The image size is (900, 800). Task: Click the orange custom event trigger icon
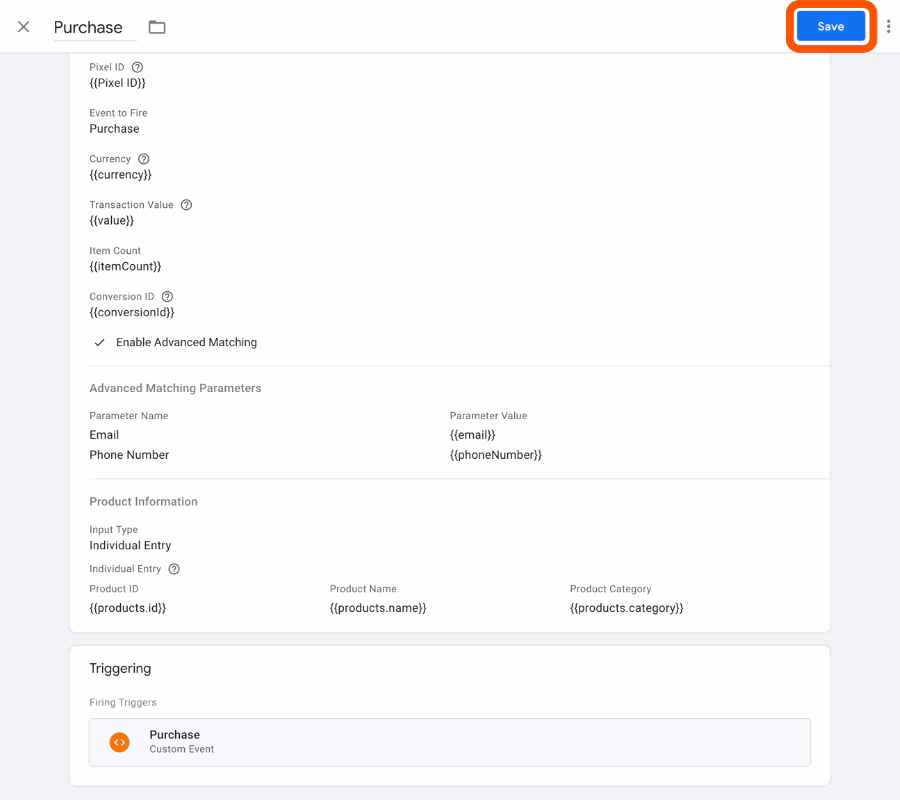point(119,742)
